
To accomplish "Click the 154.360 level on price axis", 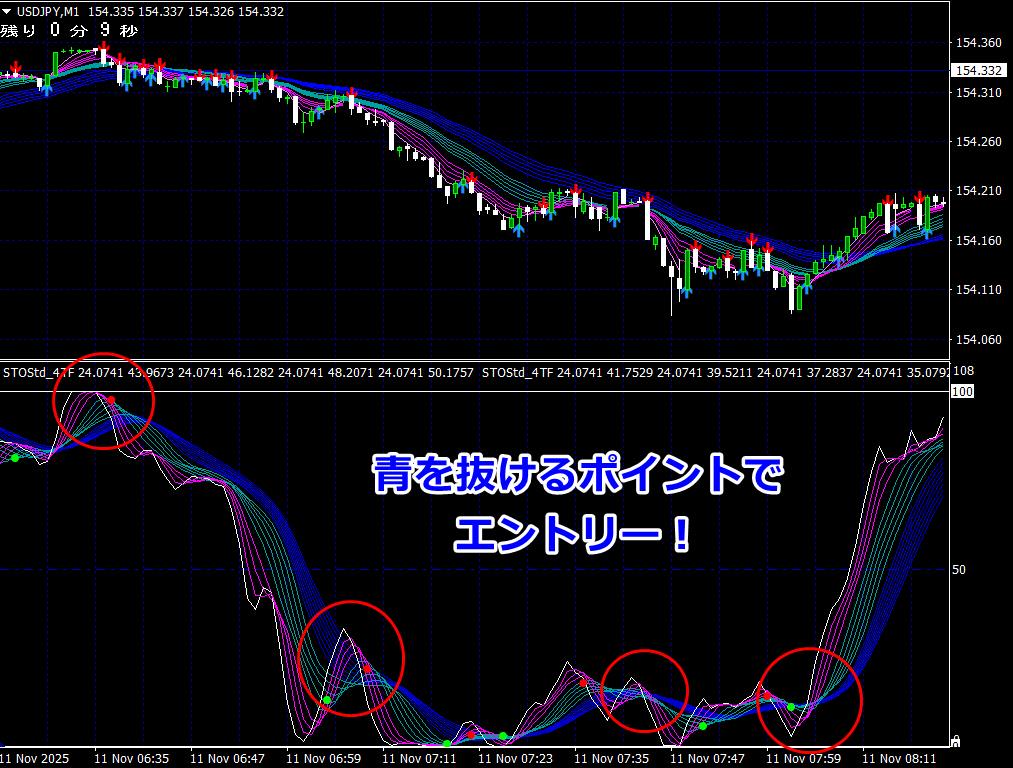I will [978, 43].
